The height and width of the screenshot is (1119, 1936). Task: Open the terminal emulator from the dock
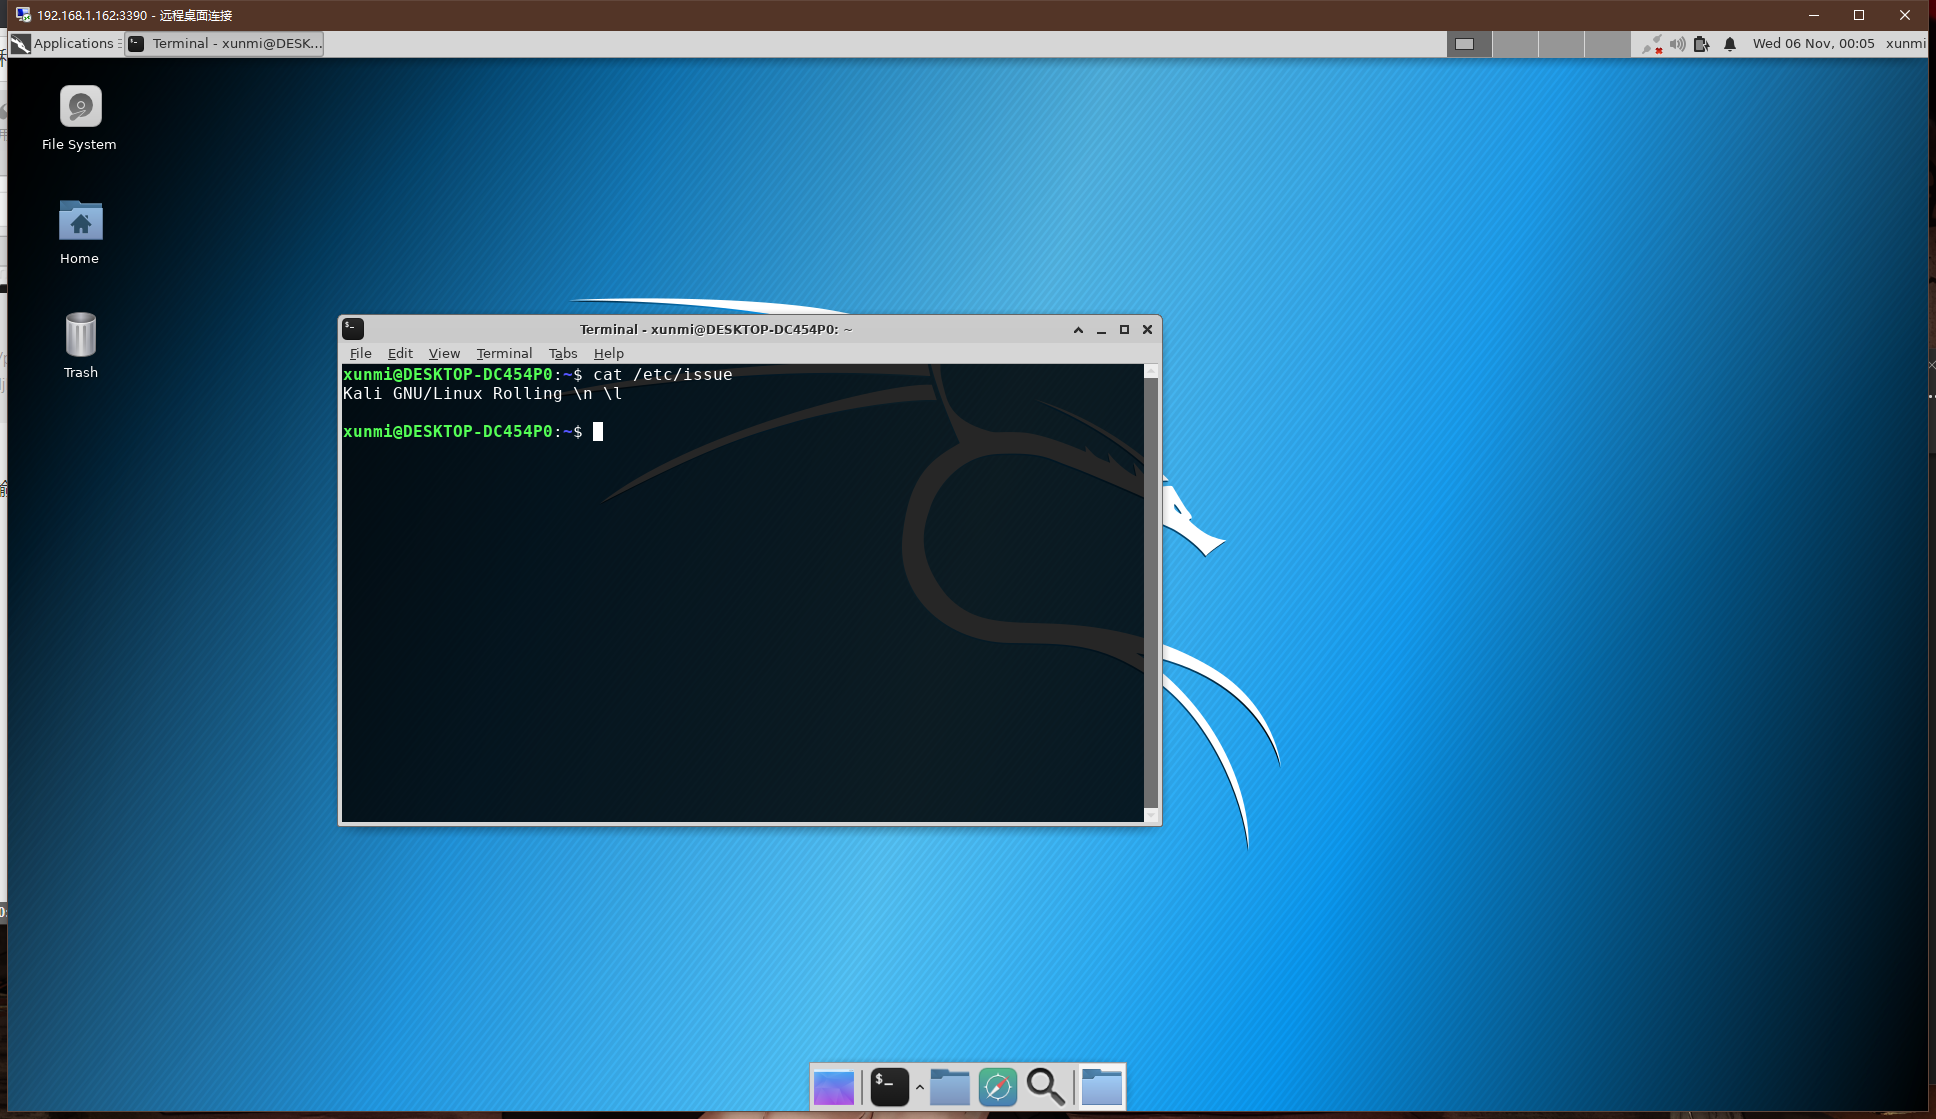[889, 1087]
